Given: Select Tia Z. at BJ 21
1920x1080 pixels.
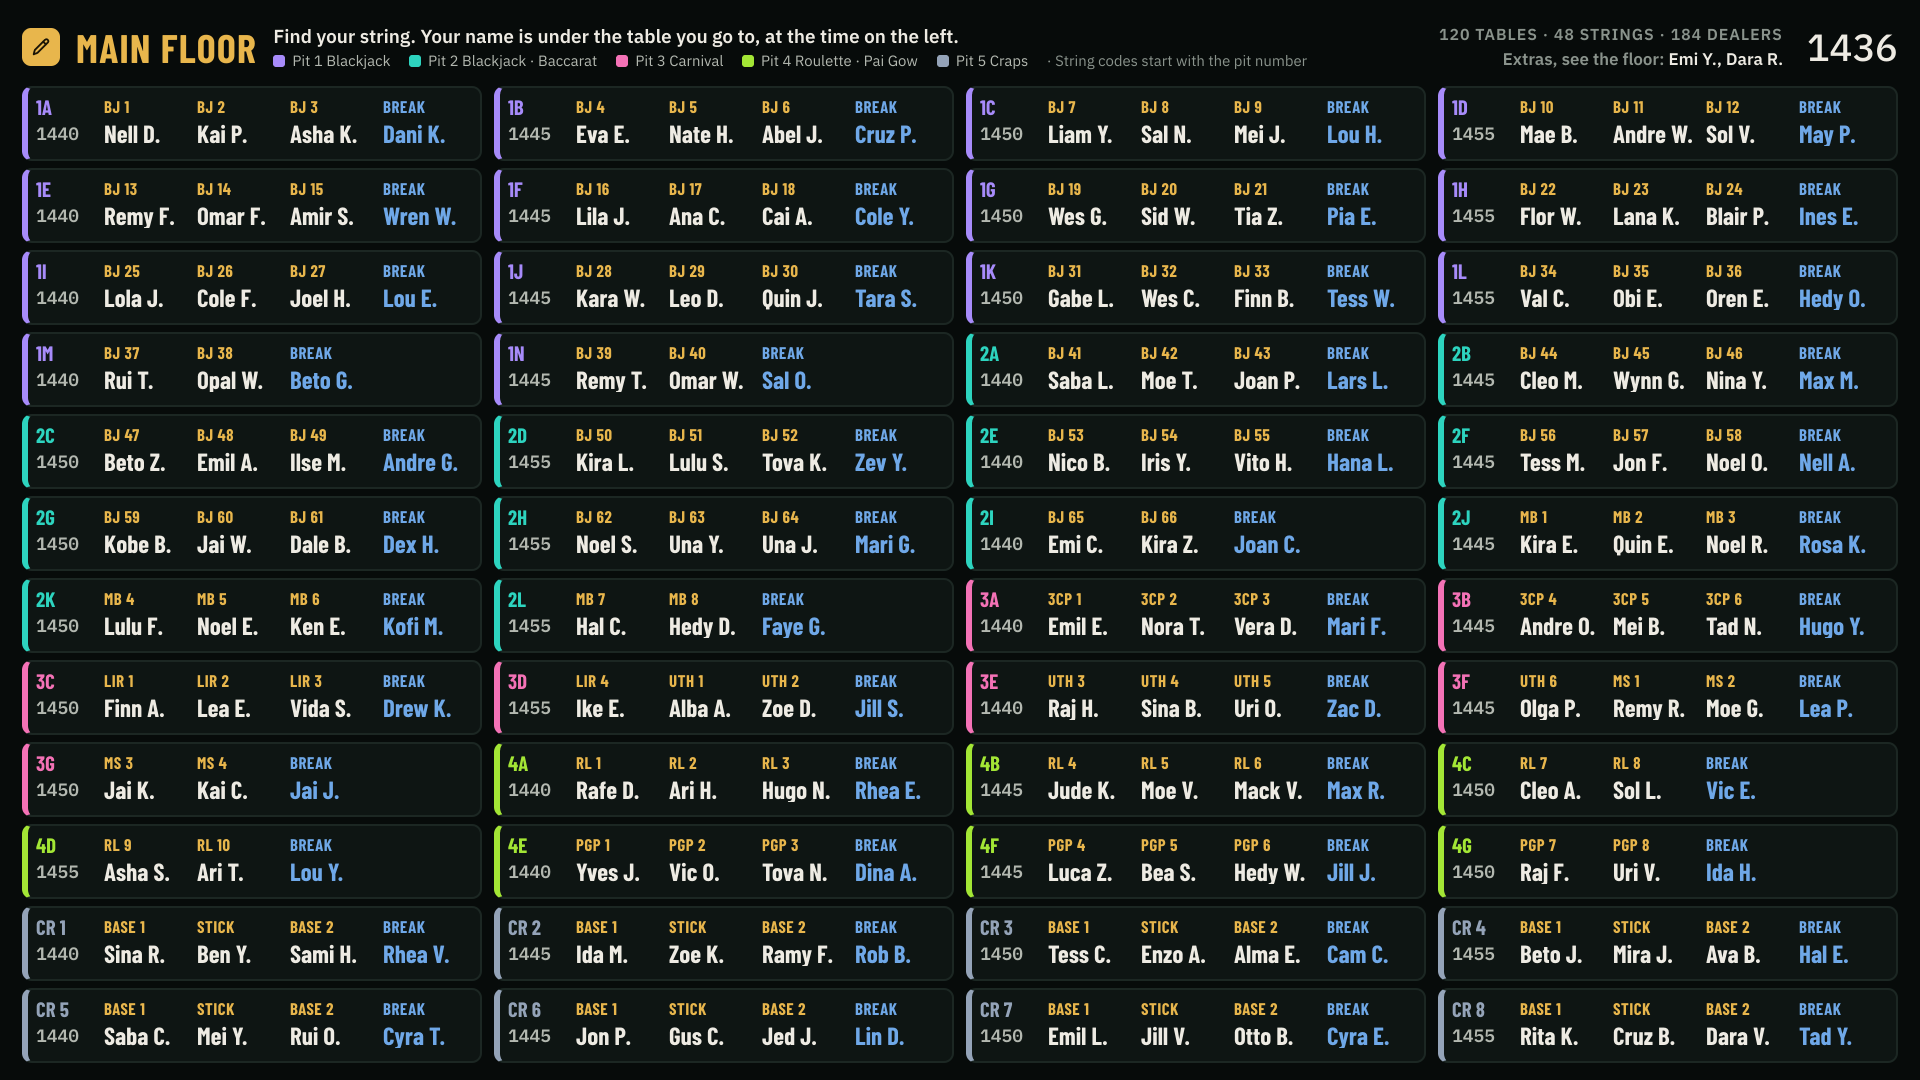Looking at the screenshot, I should point(1258,217).
